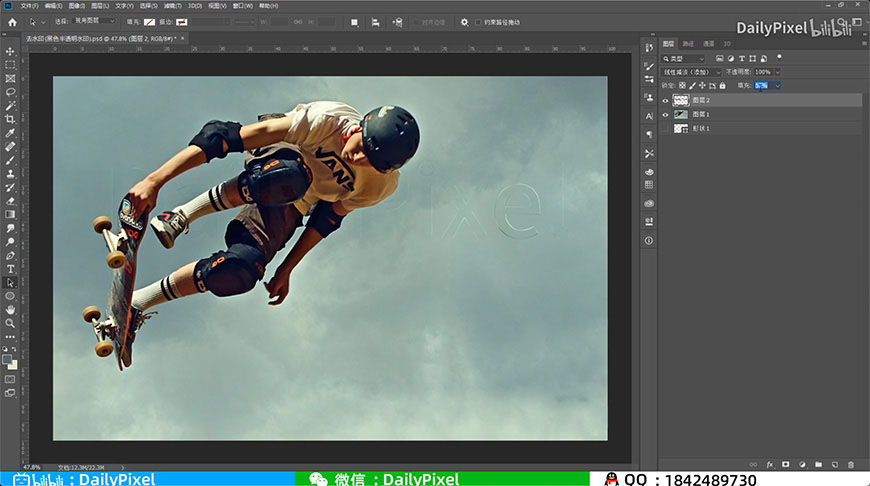This screenshot has height=486, width=870.
Task: Open the path selection layer scope dropdown
Action: (x=93, y=21)
